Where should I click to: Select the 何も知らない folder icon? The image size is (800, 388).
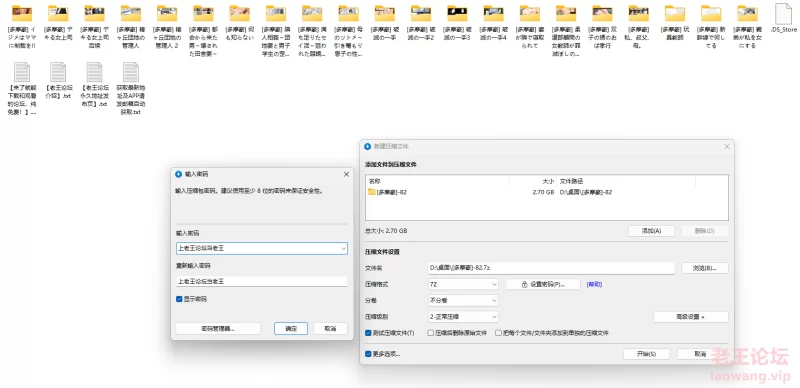pyautogui.click(x=239, y=13)
